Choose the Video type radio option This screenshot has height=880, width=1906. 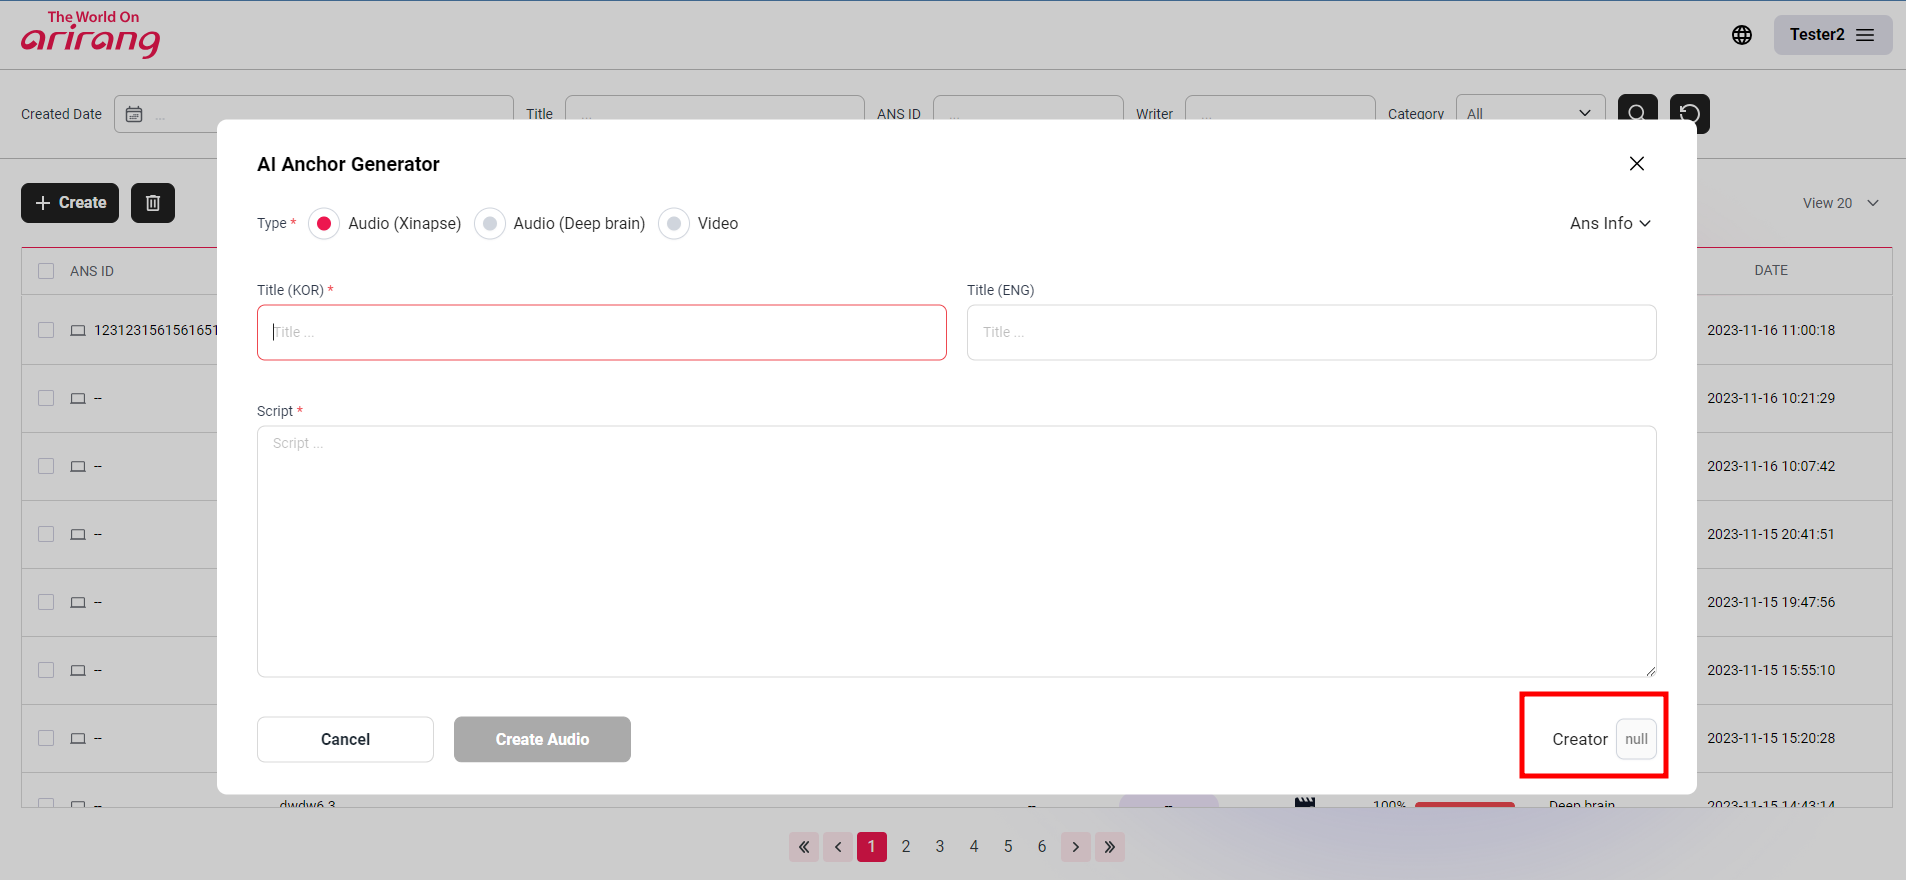674,224
